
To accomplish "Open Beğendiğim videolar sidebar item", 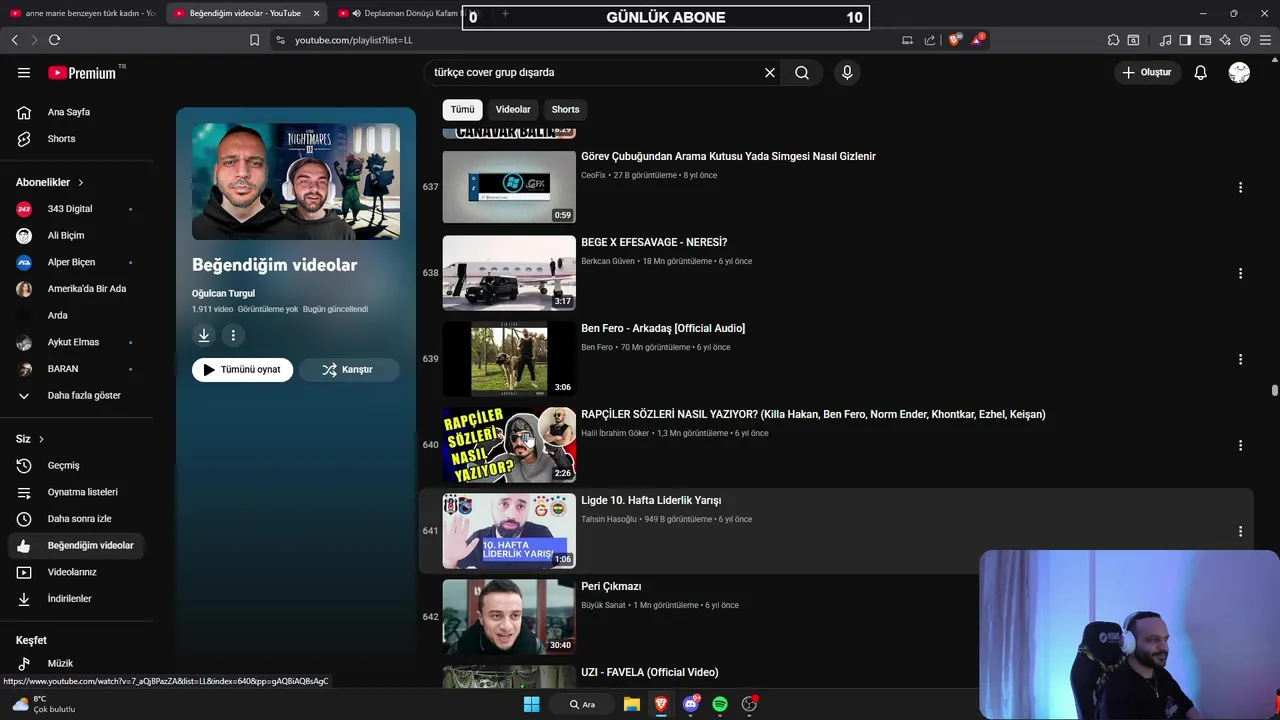I will (x=76, y=545).
